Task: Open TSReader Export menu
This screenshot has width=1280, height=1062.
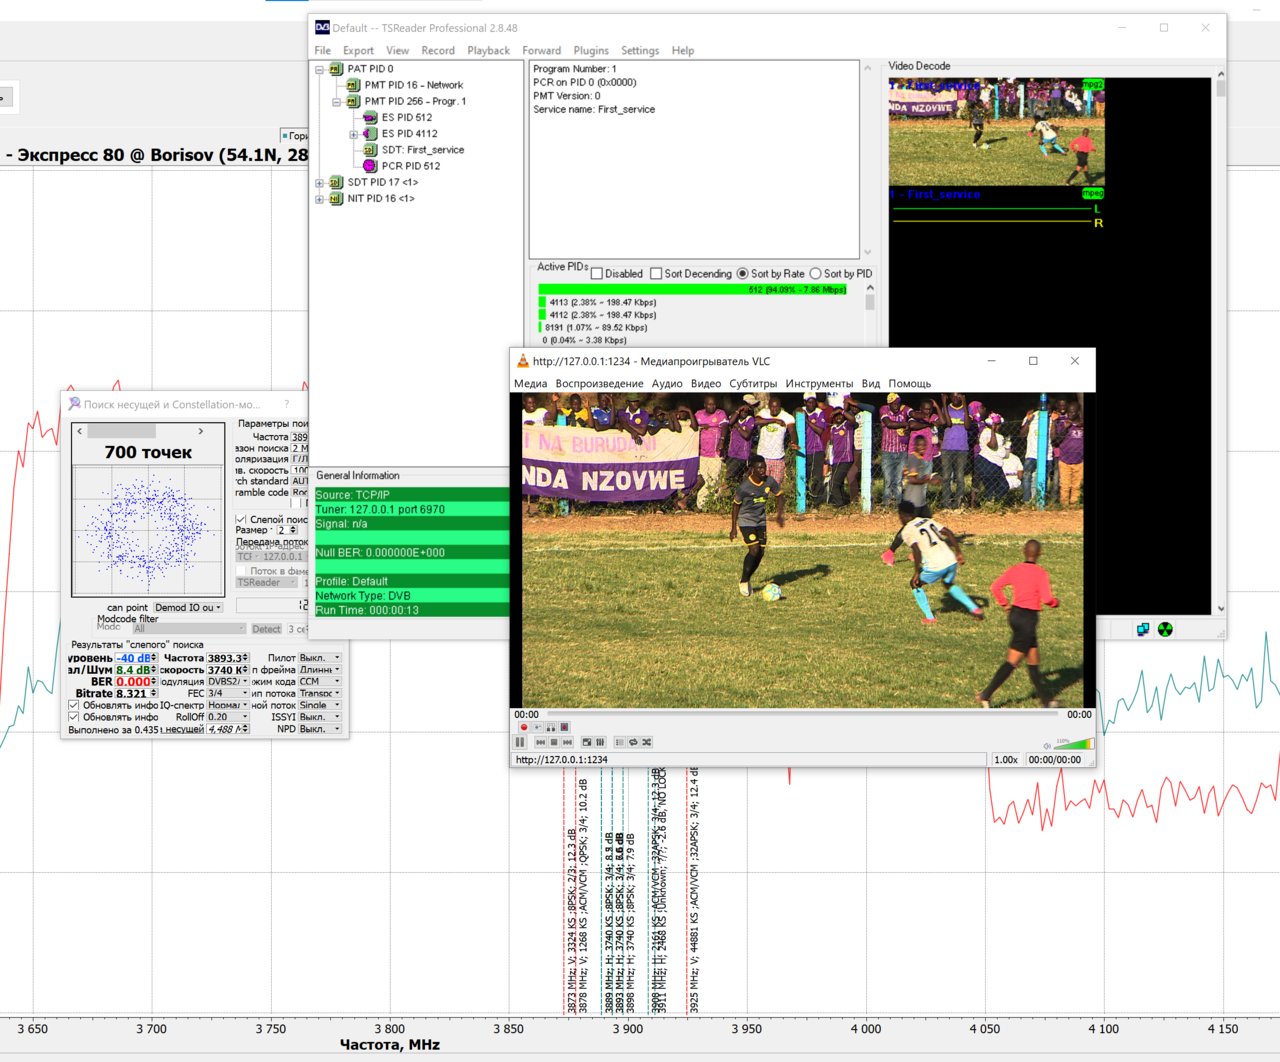Action: coord(358,50)
